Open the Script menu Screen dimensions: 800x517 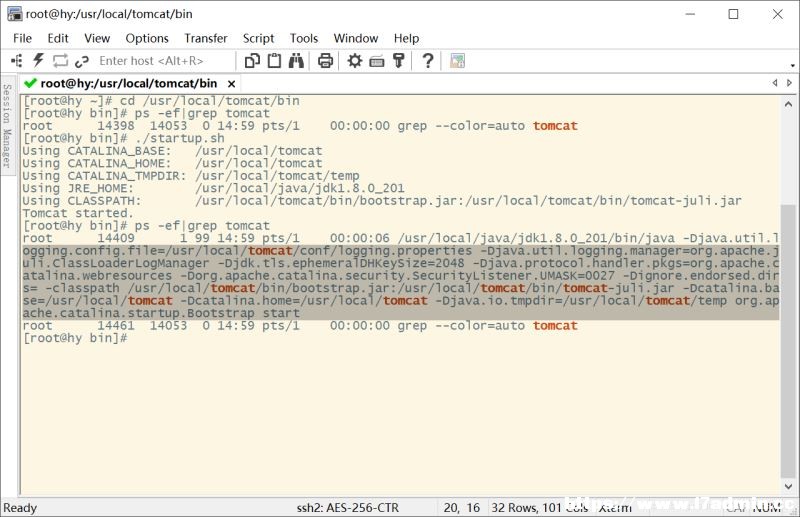258,38
